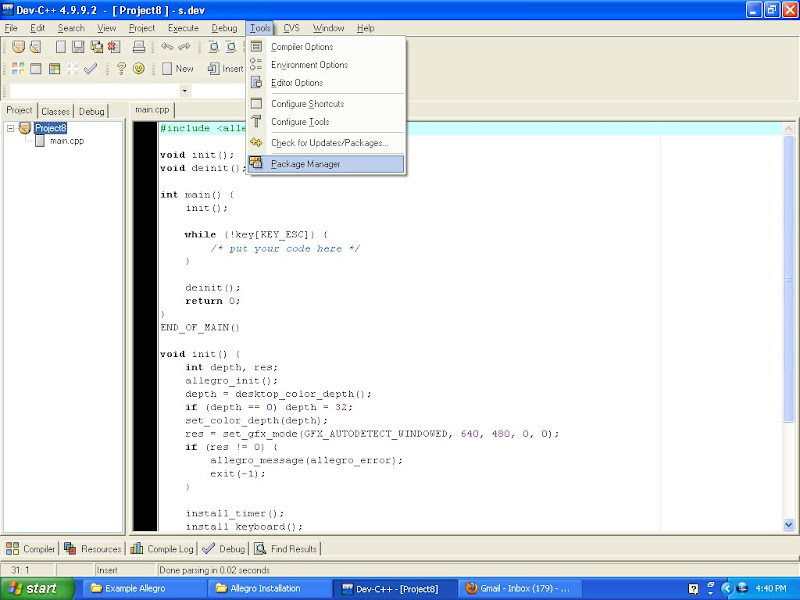Click the About smiley face icon

[138, 68]
